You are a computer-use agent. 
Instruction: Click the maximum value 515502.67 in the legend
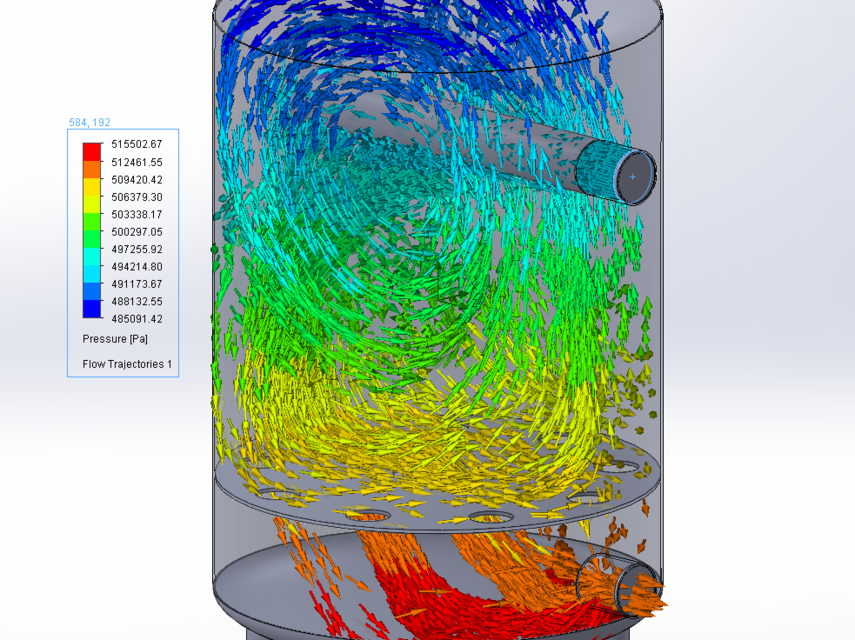(x=135, y=144)
